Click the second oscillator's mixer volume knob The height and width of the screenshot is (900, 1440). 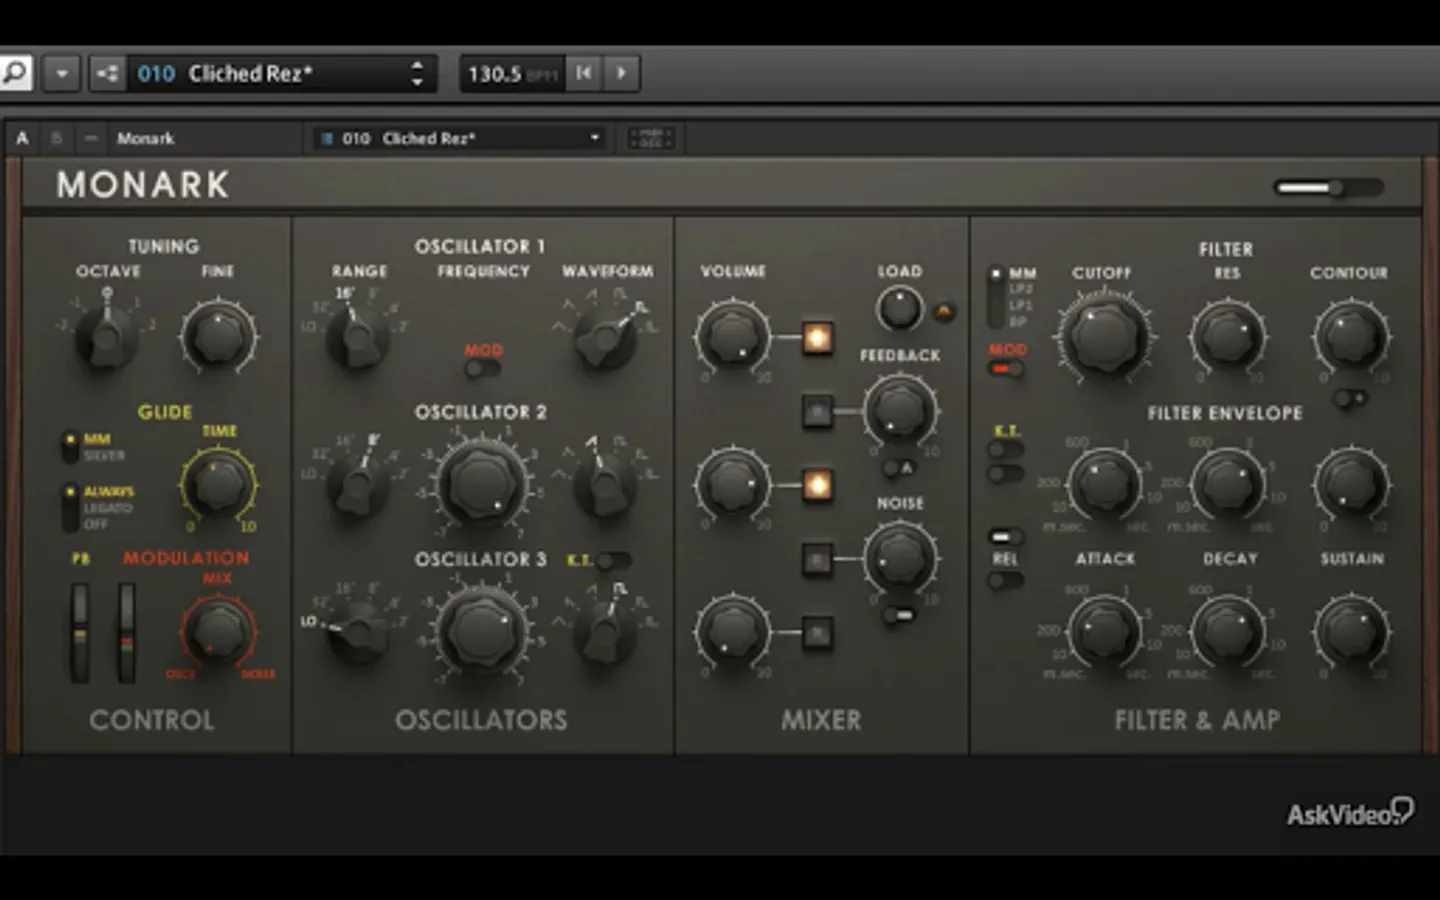(733, 485)
